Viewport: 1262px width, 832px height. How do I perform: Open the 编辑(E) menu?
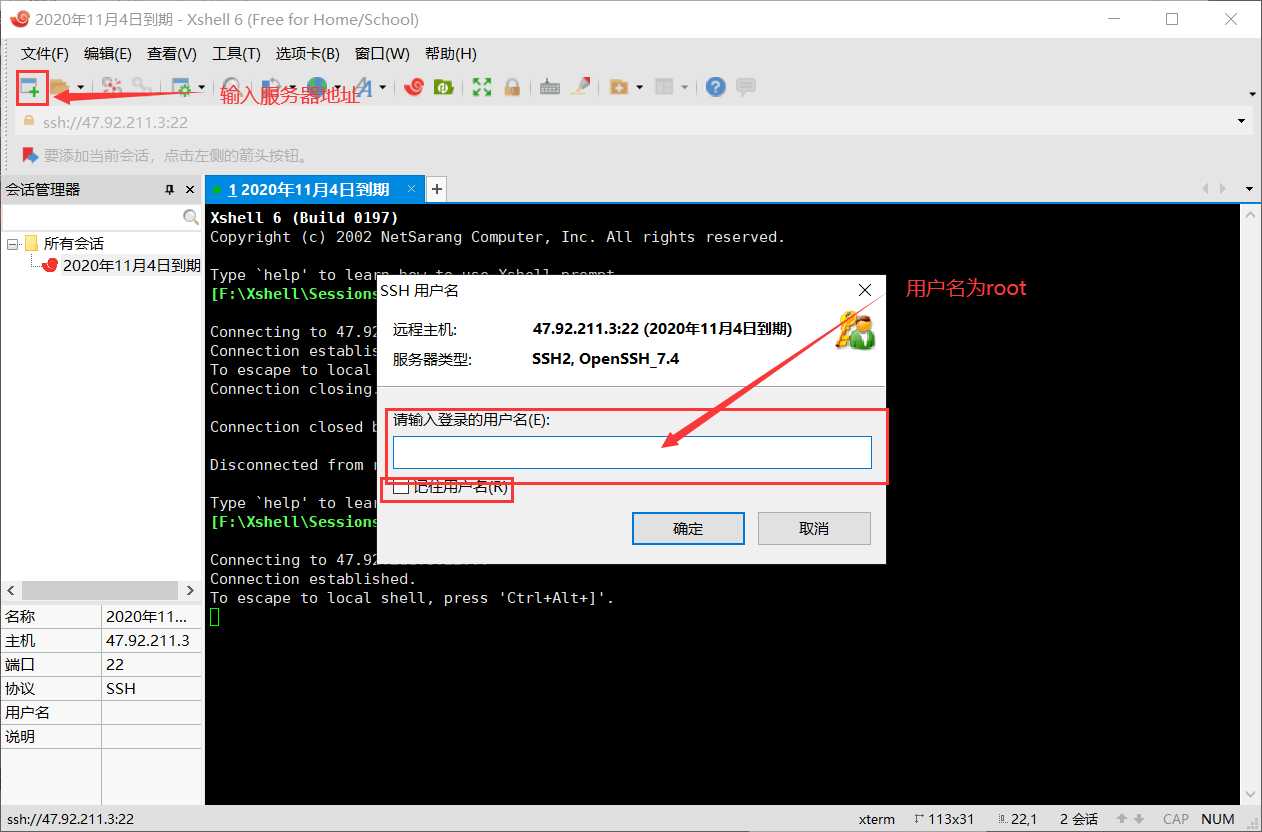coord(108,54)
